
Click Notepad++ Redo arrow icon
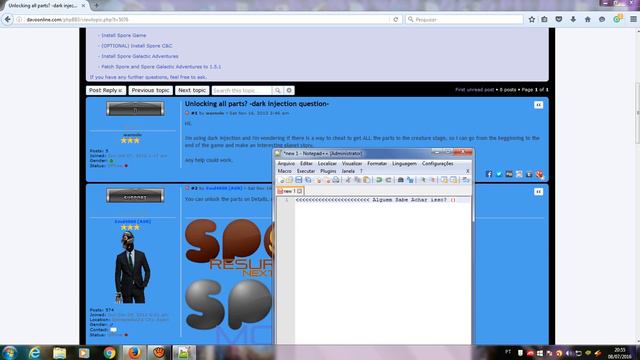pyautogui.click(x=388, y=180)
